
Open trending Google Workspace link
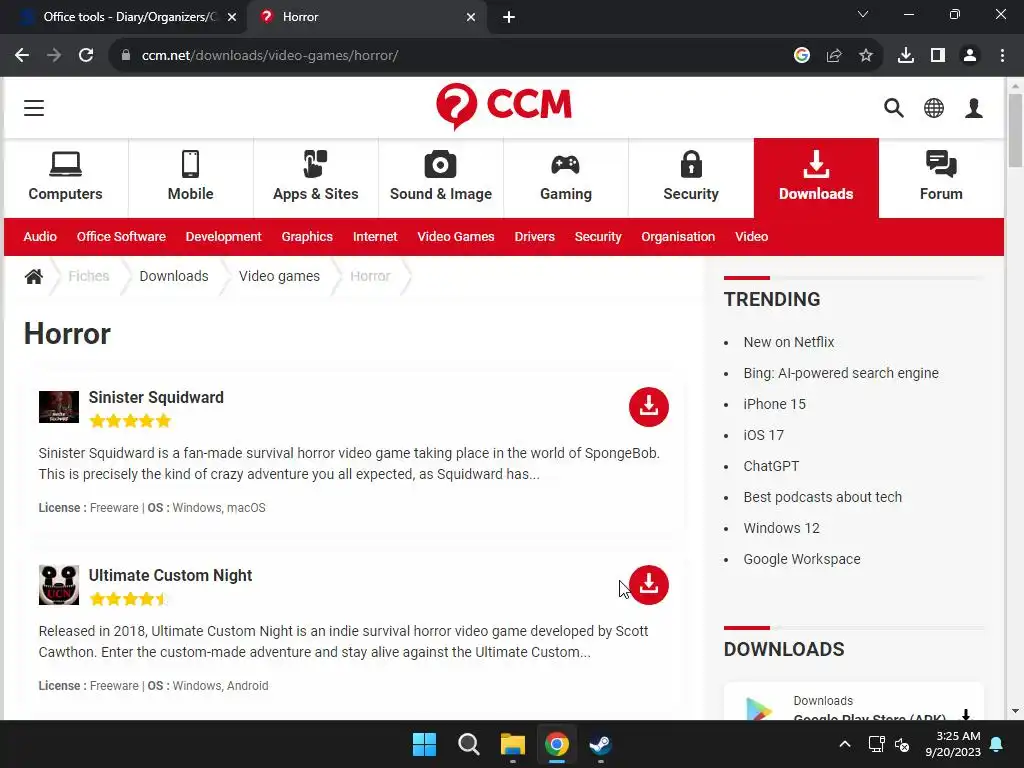tap(802, 559)
